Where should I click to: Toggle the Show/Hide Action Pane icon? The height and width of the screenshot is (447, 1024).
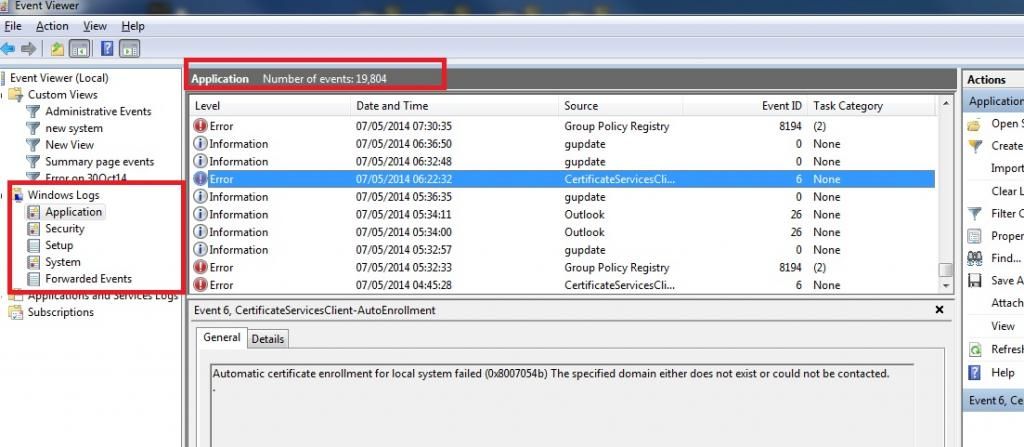130,49
